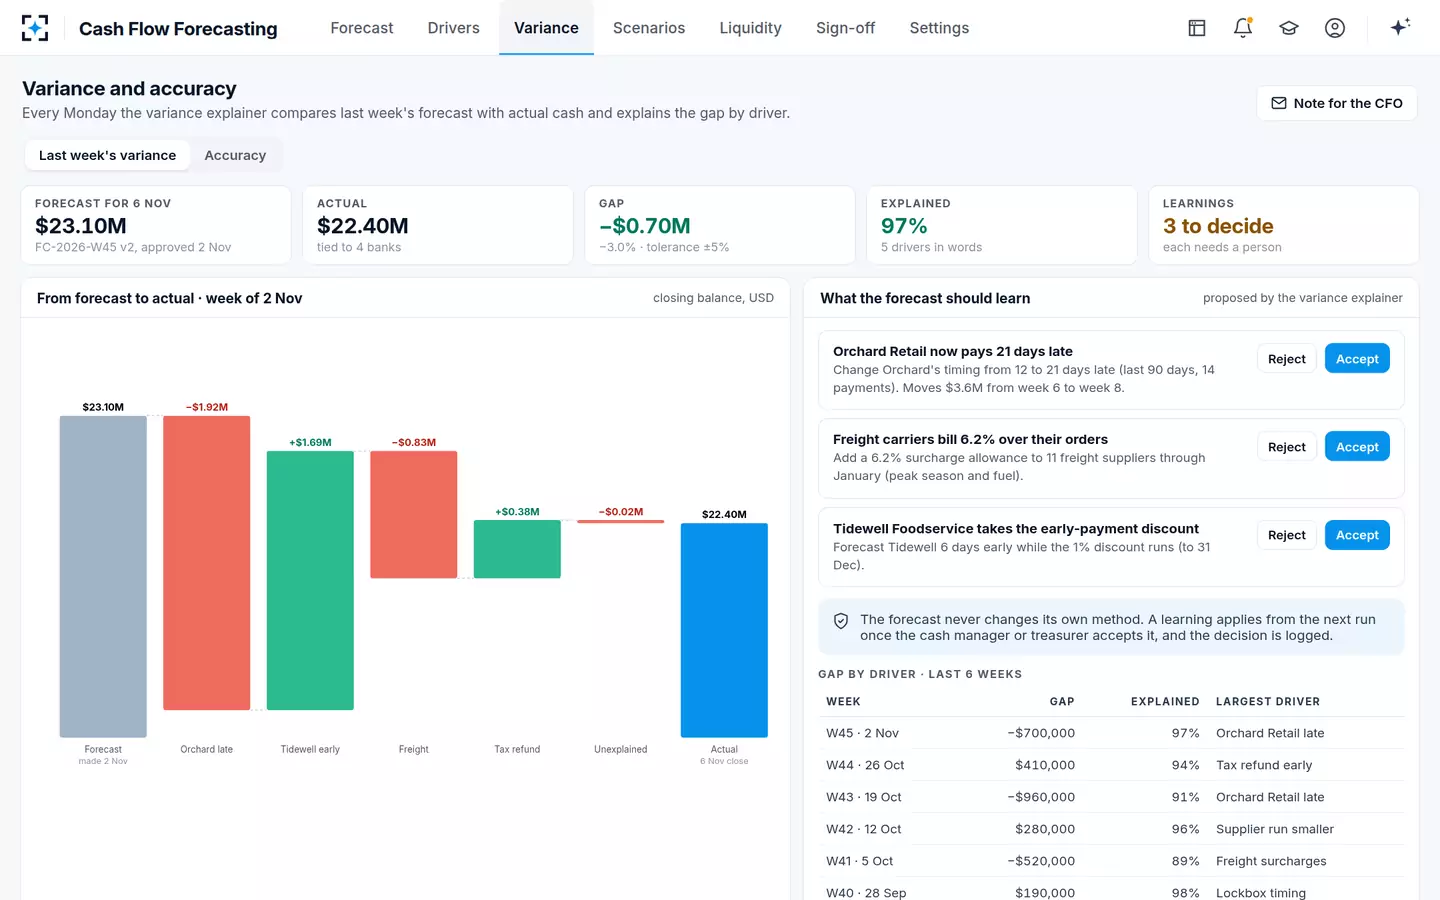Reject the freight carriers surcharge learning
This screenshot has width=1440, height=900.
coord(1287,447)
